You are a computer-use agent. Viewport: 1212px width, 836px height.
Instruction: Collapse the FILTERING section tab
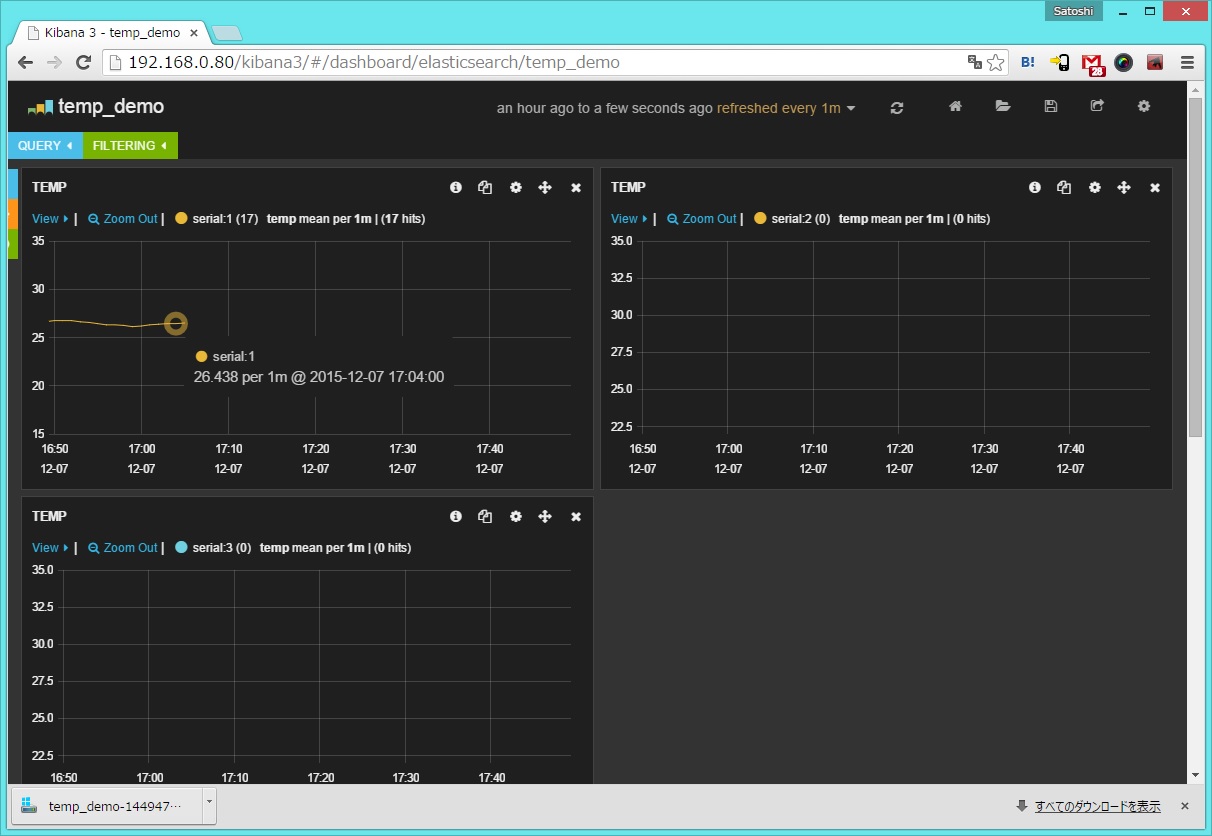(x=130, y=146)
